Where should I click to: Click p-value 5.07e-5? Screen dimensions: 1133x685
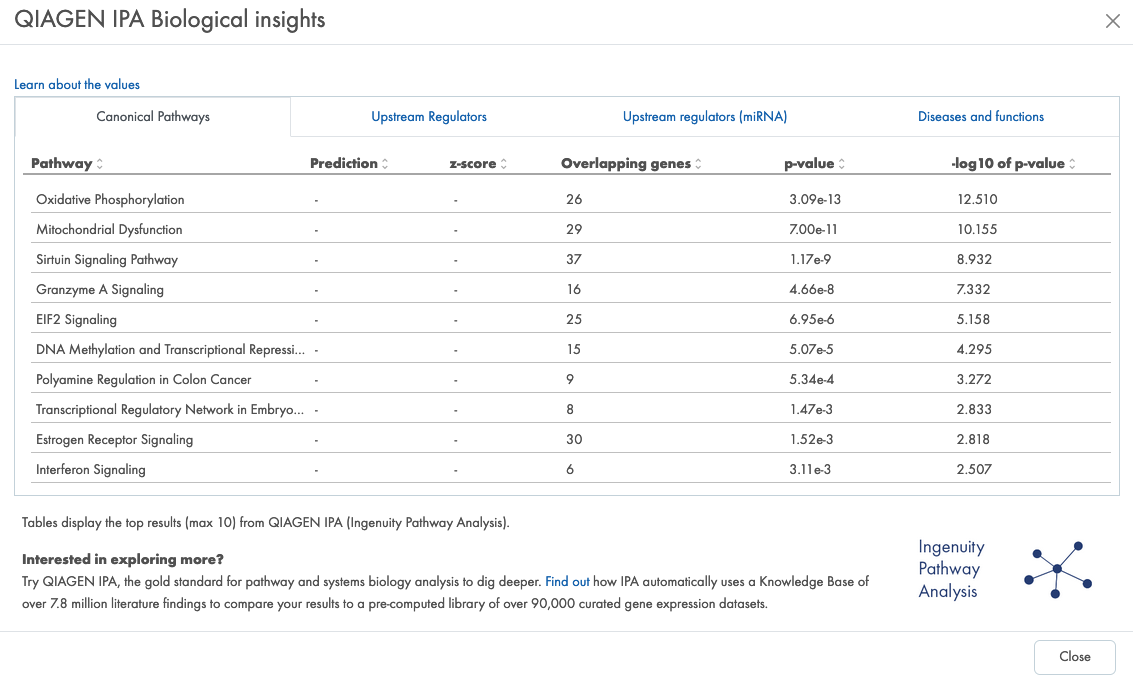click(x=811, y=350)
